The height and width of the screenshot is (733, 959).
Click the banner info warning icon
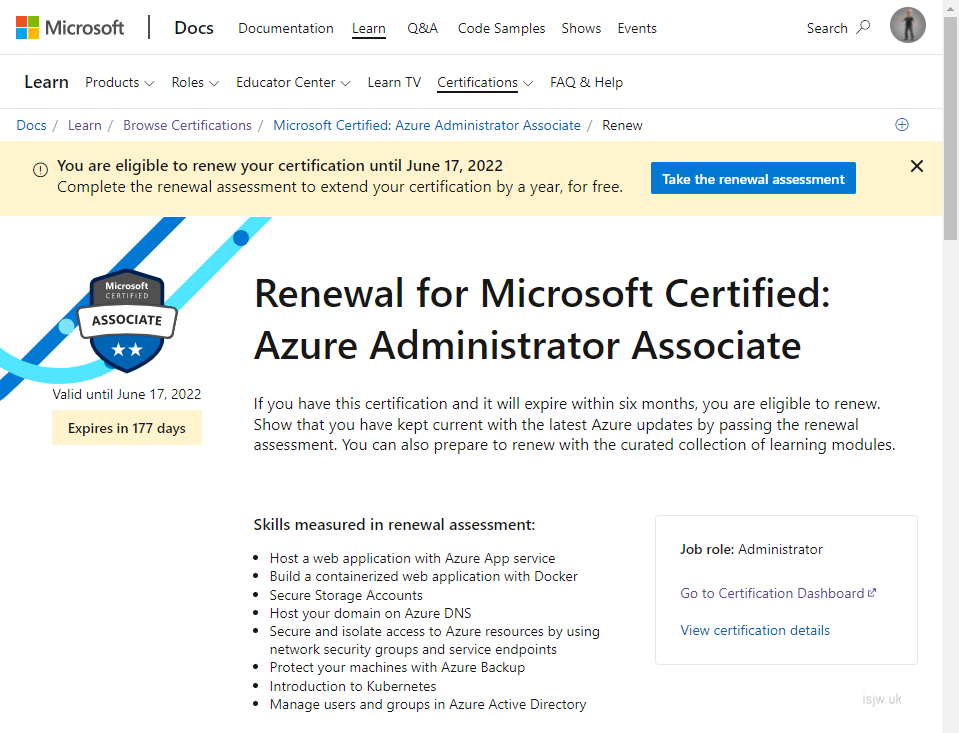click(40, 169)
